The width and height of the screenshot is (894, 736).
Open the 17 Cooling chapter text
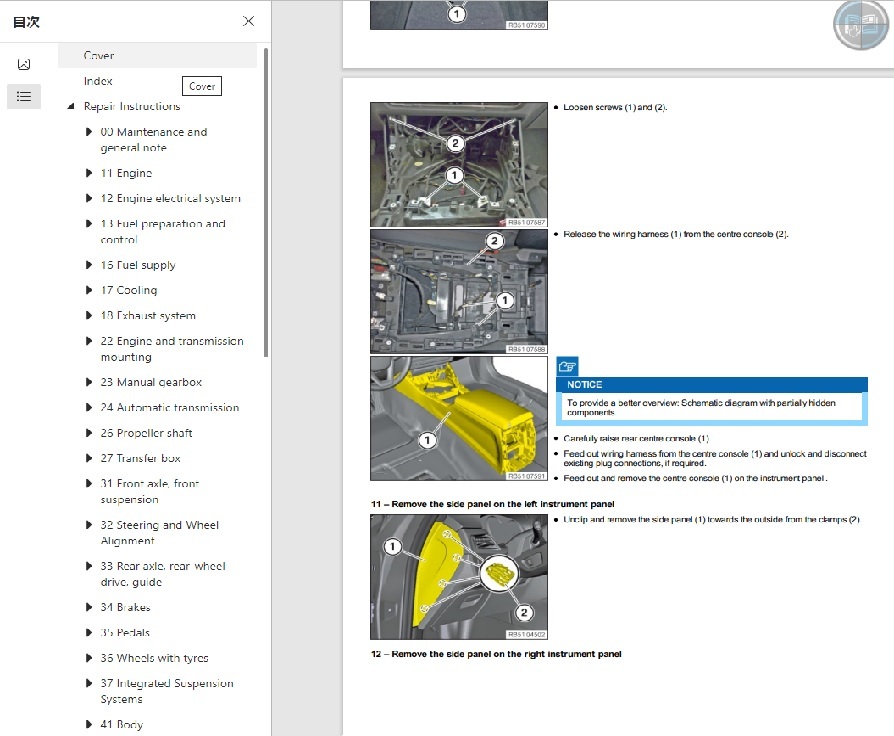pyautogui.click(x=129, y=290)
